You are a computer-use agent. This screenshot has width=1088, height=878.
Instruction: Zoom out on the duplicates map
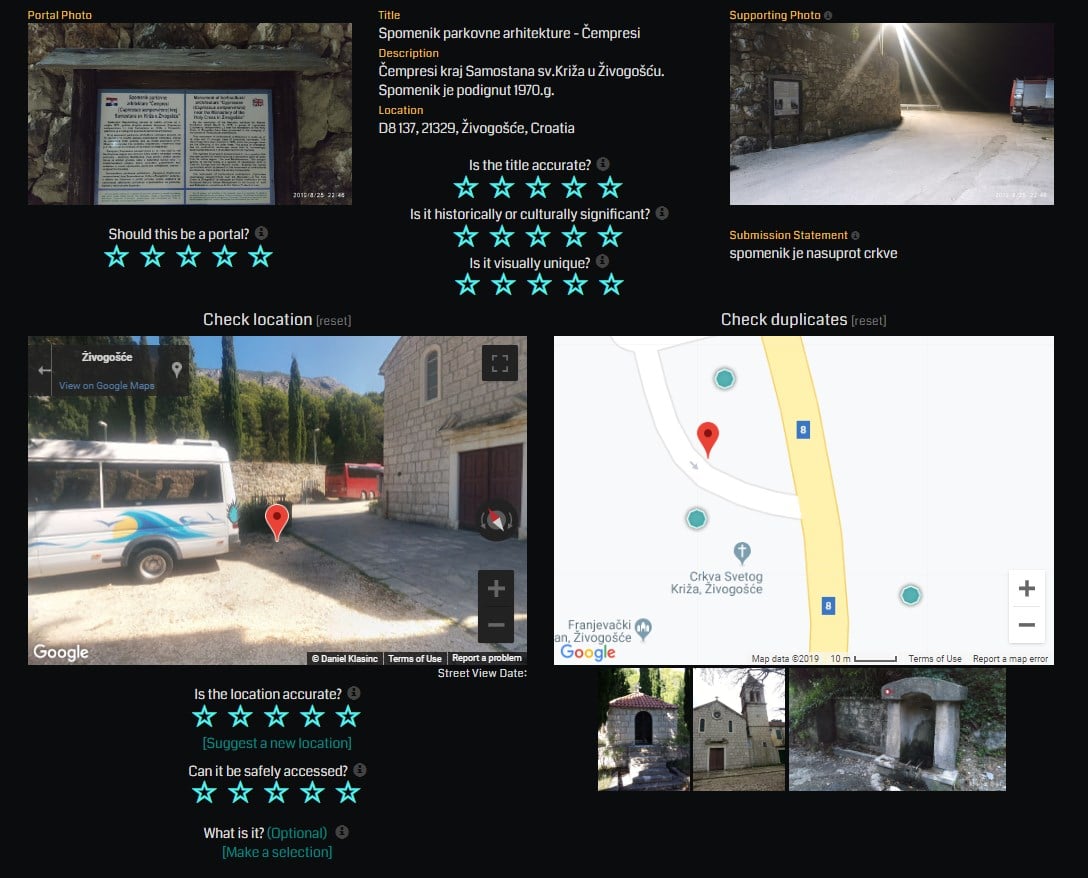[x=1027, y=625]
